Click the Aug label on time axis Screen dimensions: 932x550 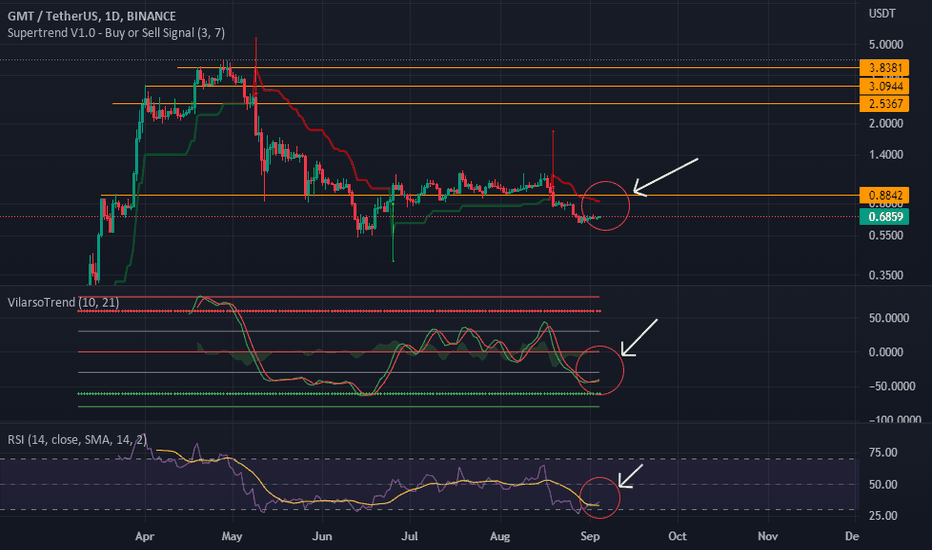(500, 536)
